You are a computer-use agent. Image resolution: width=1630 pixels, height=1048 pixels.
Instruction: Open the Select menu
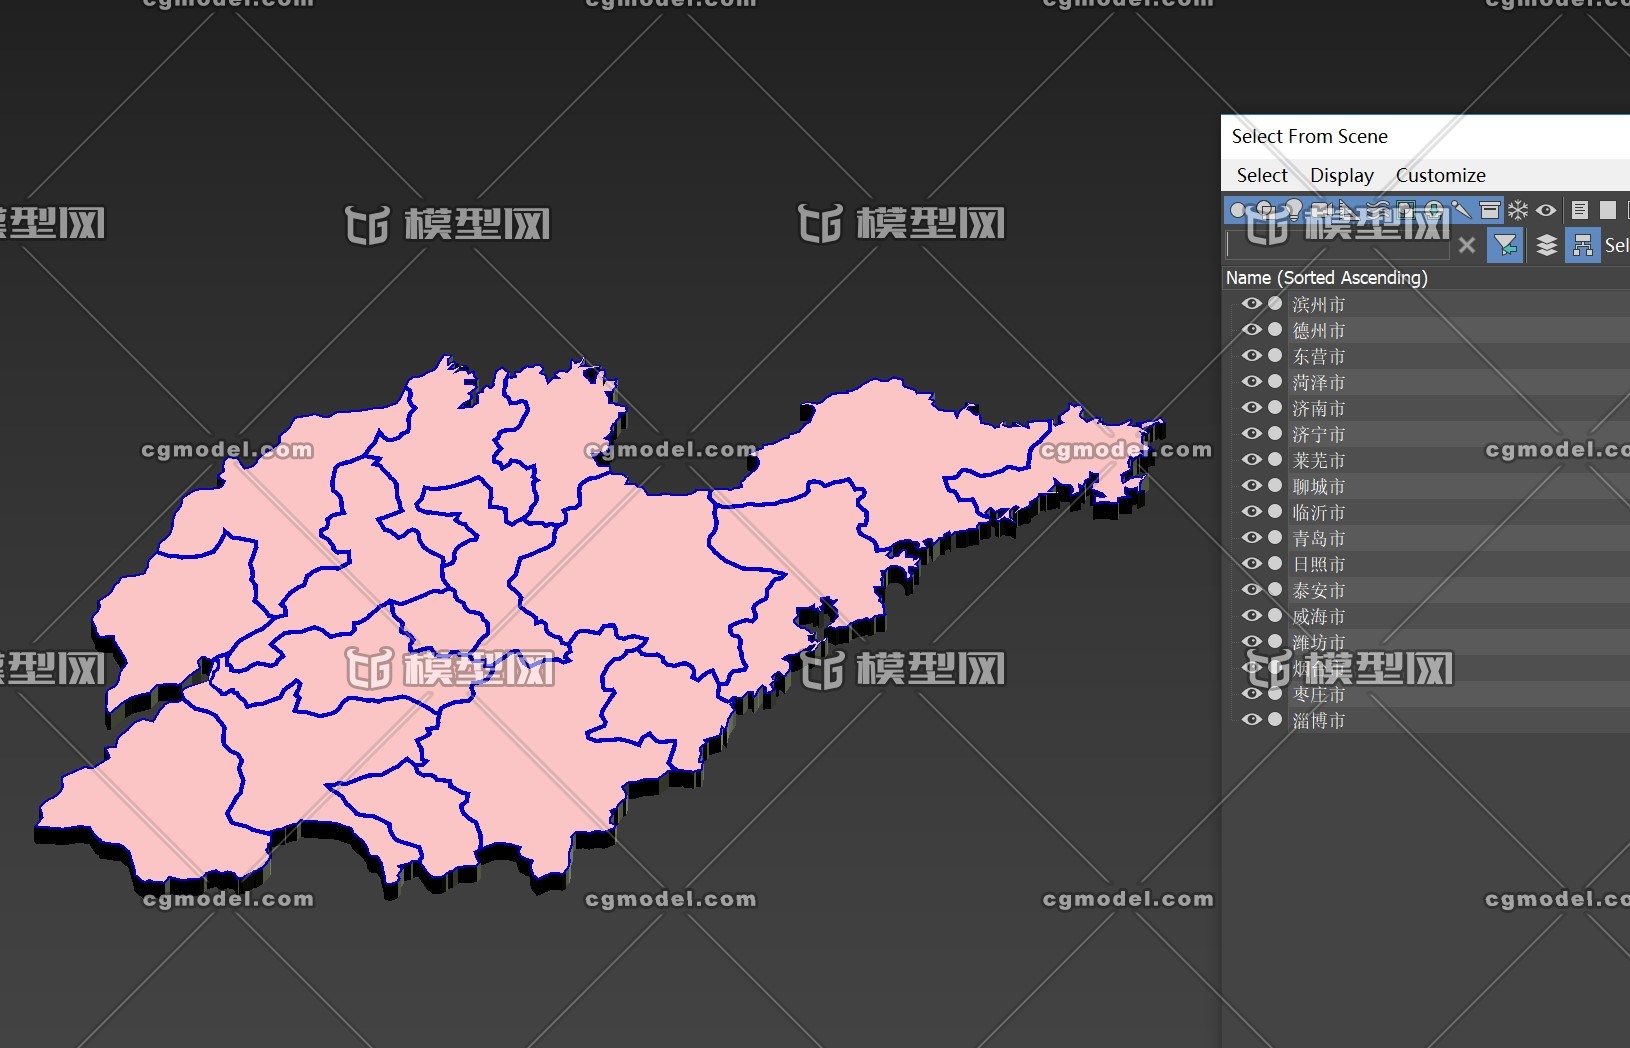tap(1262, 175)
